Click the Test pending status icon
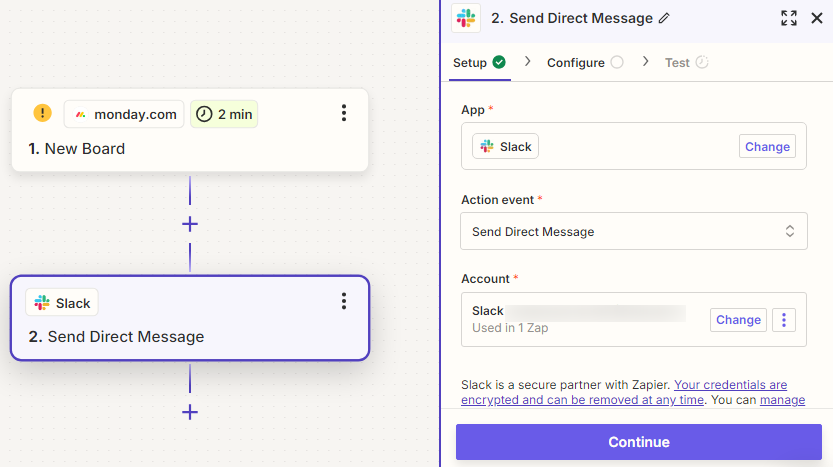 tap(702, 62)
